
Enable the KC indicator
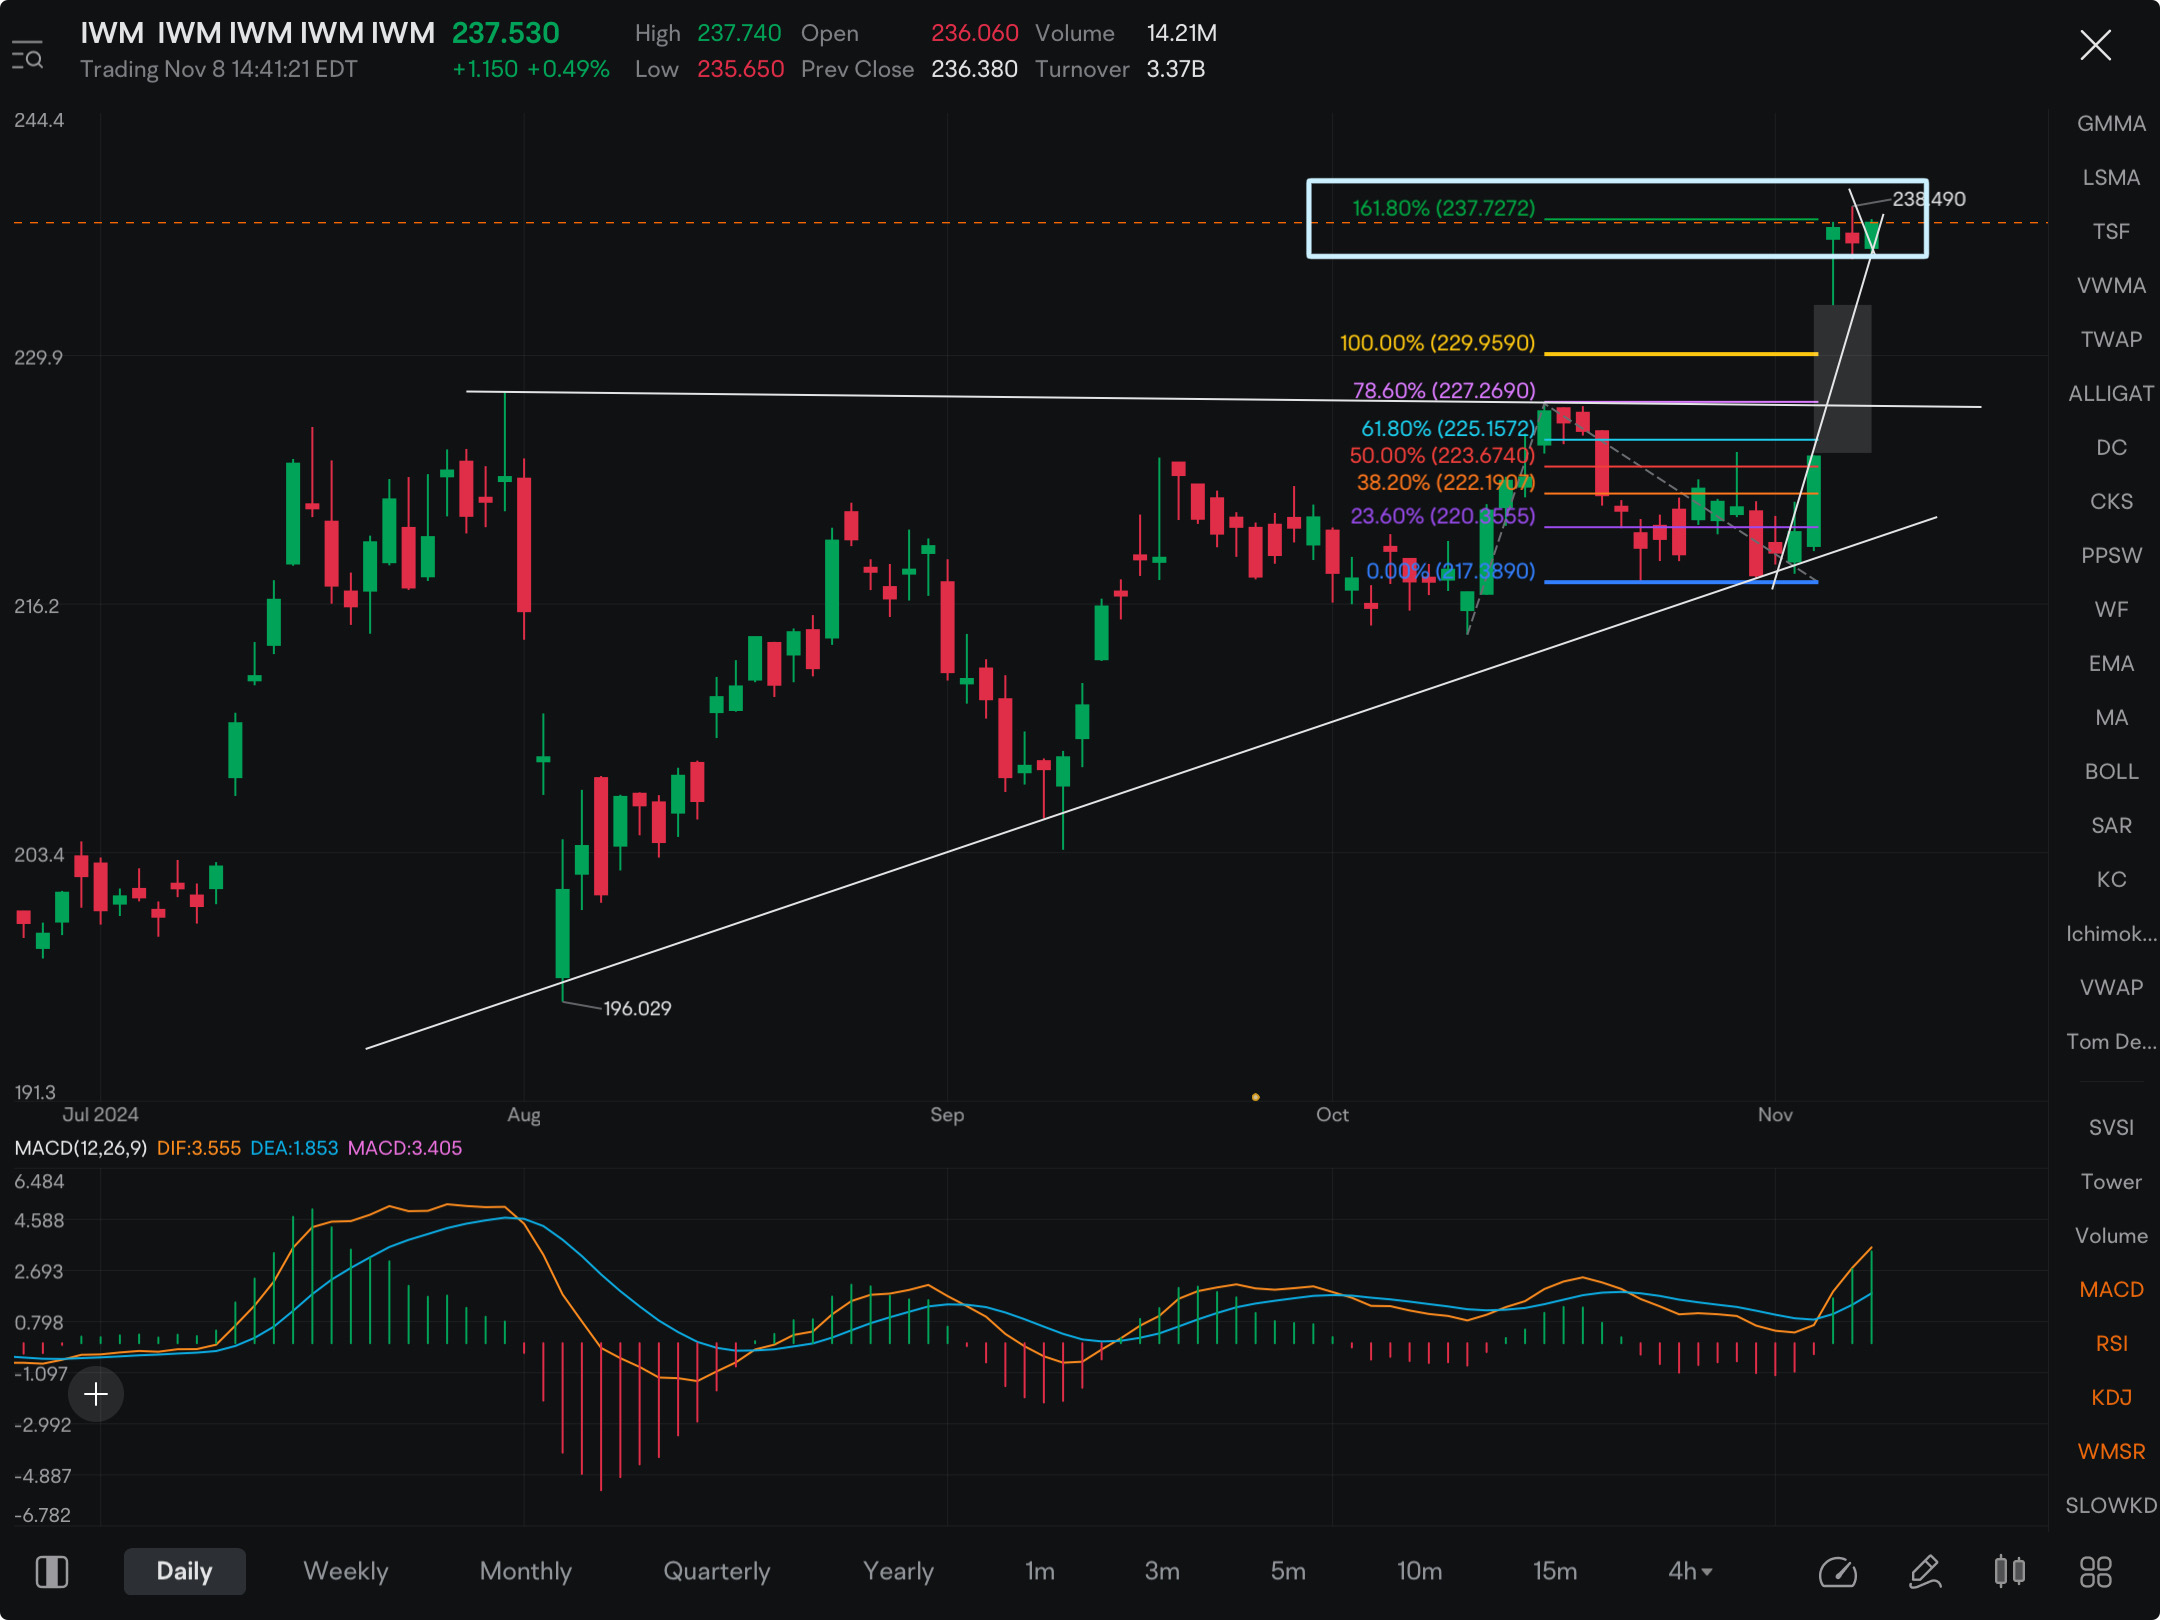click(x=2111, y=880)
